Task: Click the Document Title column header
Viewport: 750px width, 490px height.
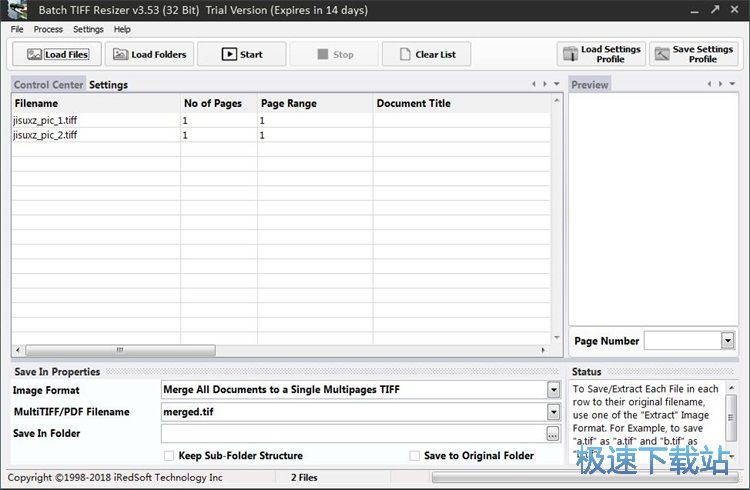Action: point(413,103)
